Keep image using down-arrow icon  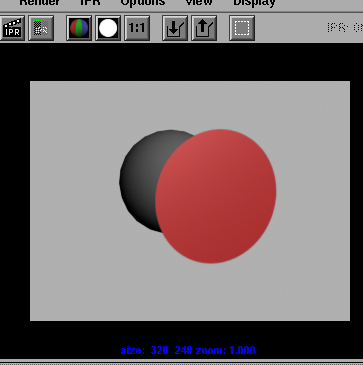(x=175, y=28)
